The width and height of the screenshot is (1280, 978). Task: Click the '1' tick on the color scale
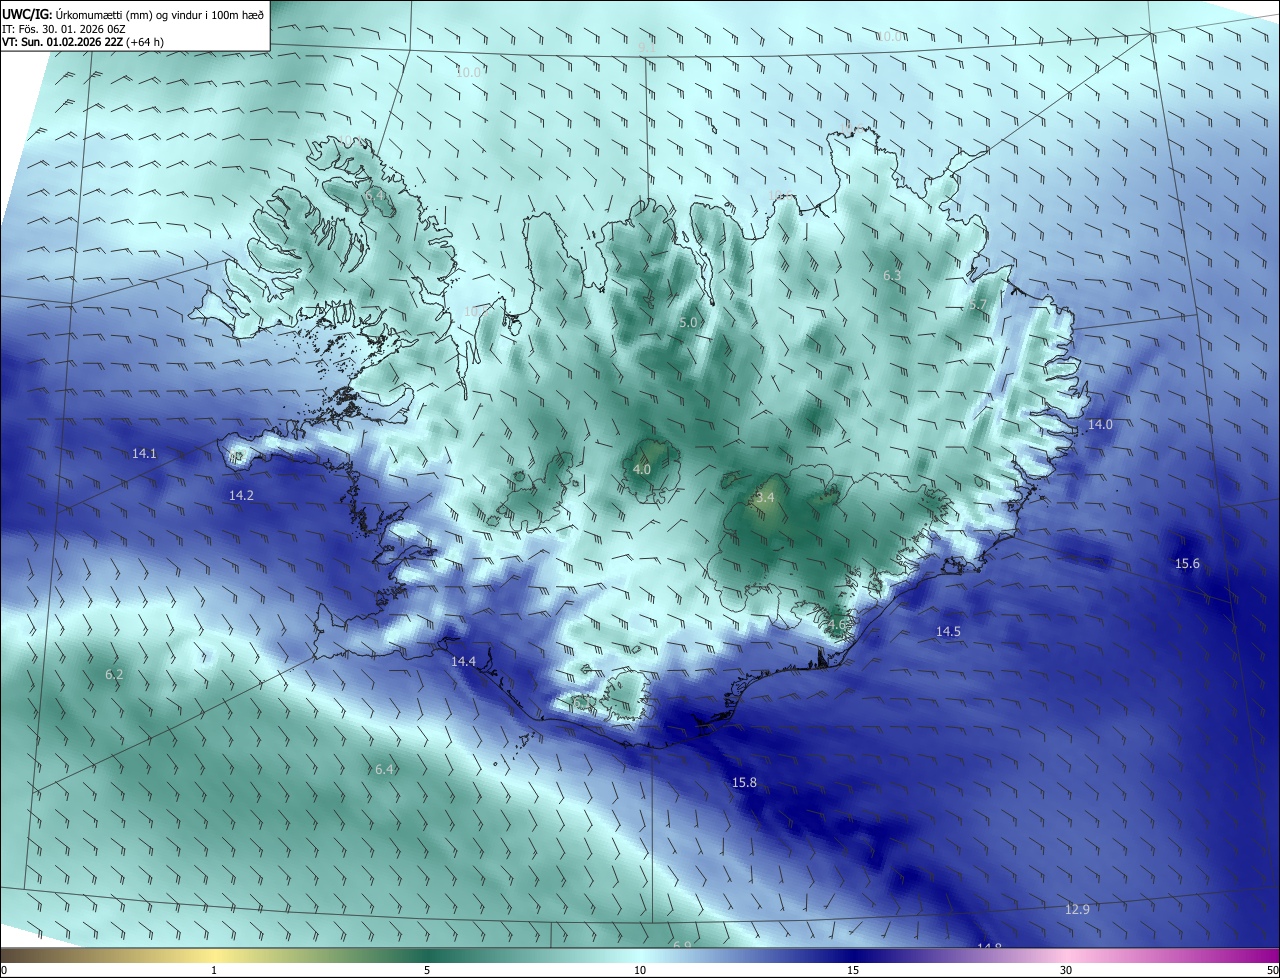[x=214, y=971]
